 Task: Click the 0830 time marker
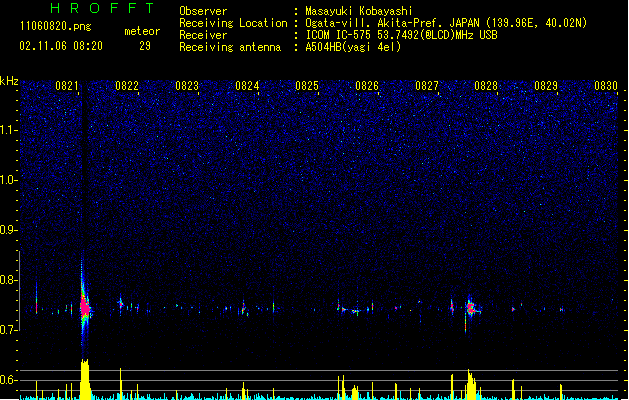(x=606, y=86)
